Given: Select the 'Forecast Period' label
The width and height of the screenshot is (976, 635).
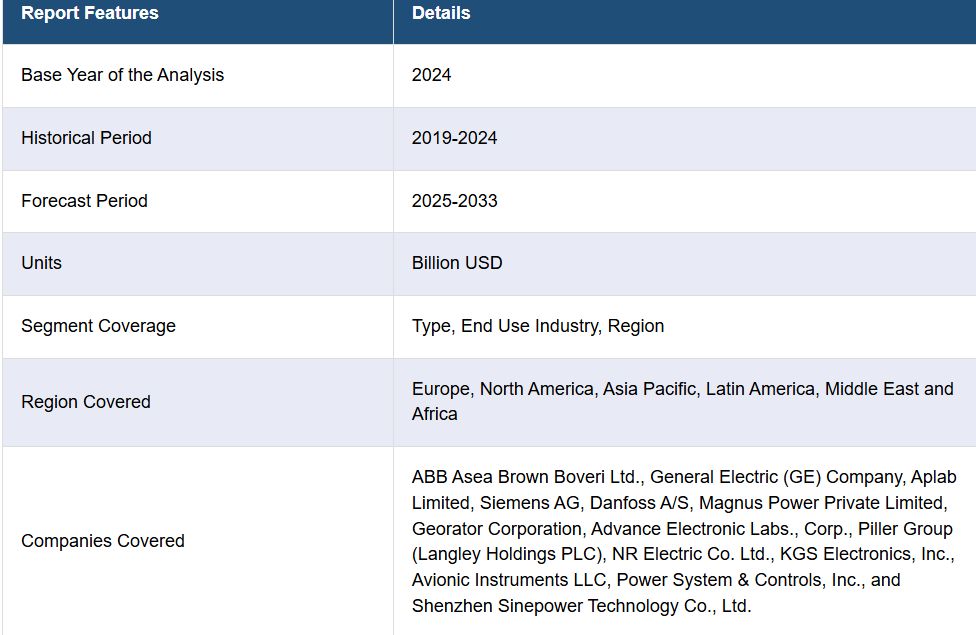Looking at the screenshot, I should (85, 200).
